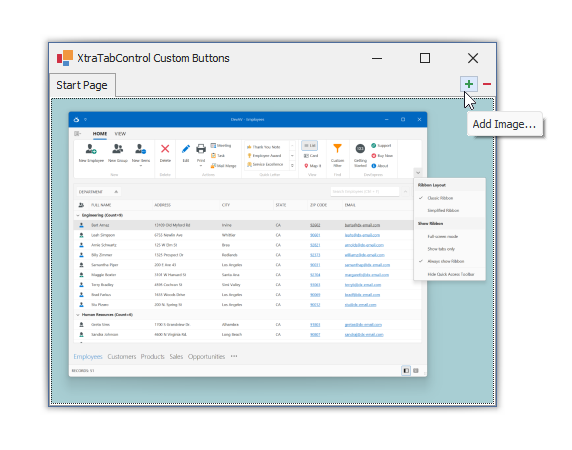Switch to Opportunities navigation tab

(x=206, y=356)
